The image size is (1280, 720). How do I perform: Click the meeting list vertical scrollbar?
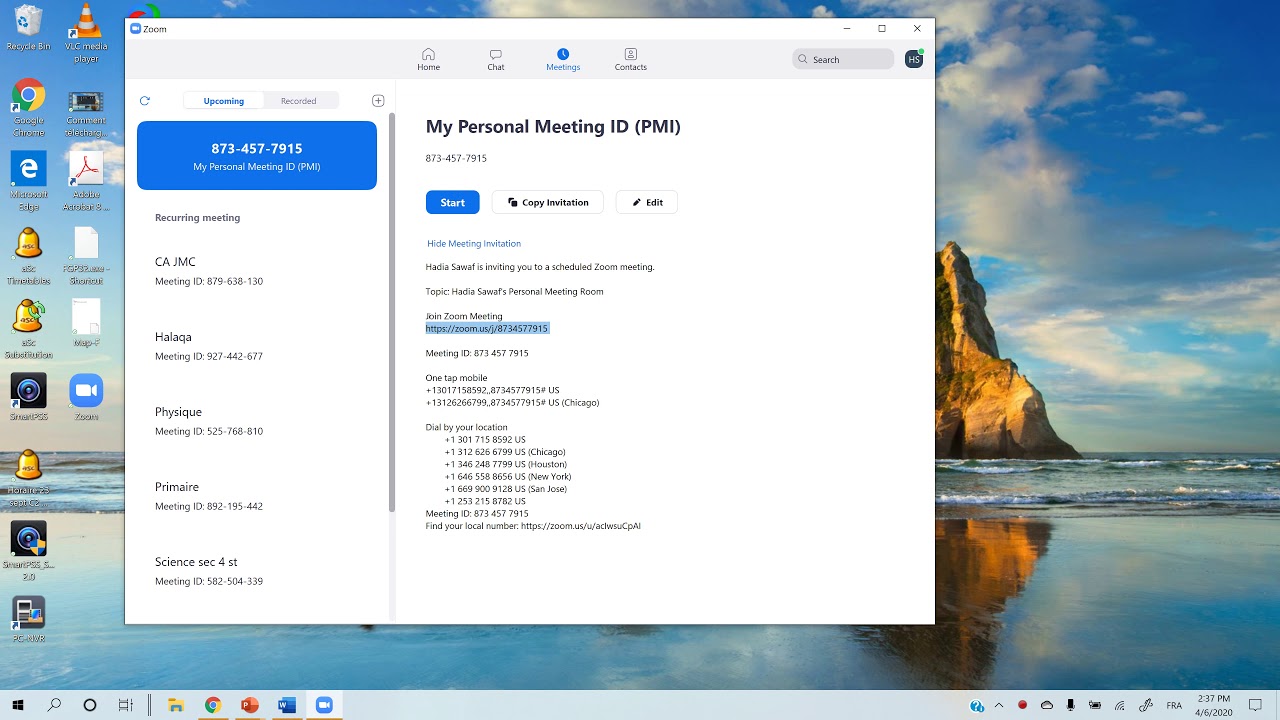[391, 312]
